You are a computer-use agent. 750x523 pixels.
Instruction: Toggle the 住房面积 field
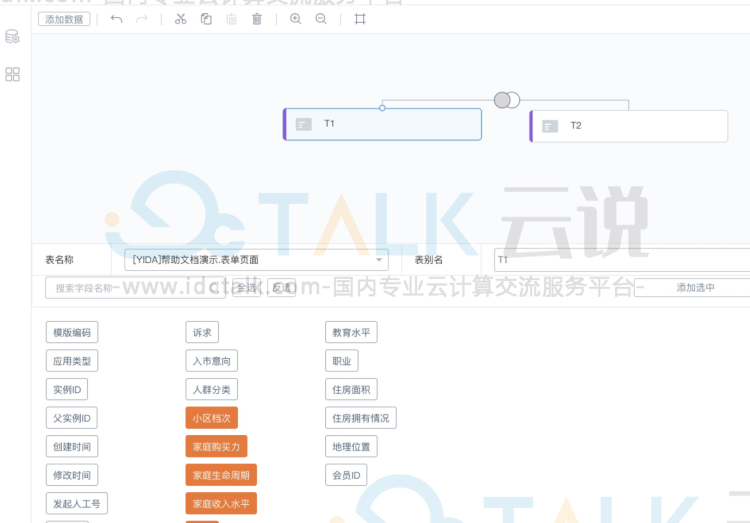click(351, 389)
